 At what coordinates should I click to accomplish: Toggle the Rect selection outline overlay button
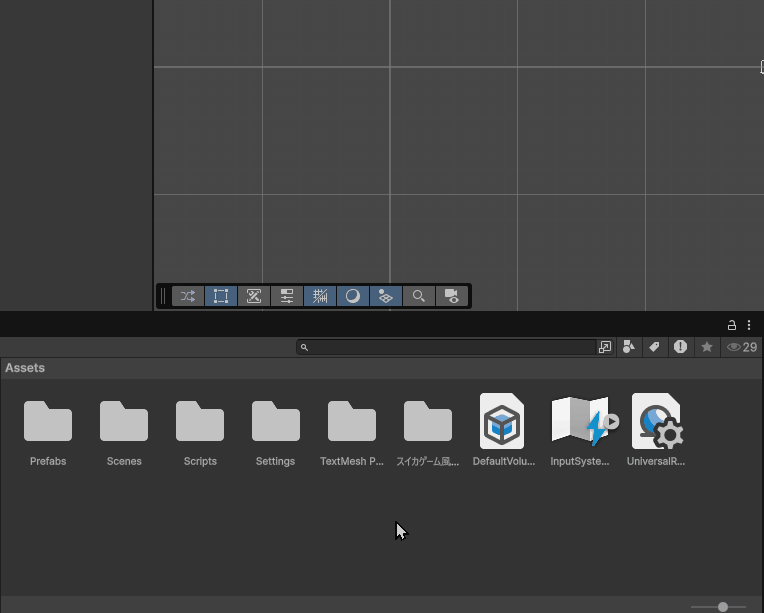pos(221,296)
